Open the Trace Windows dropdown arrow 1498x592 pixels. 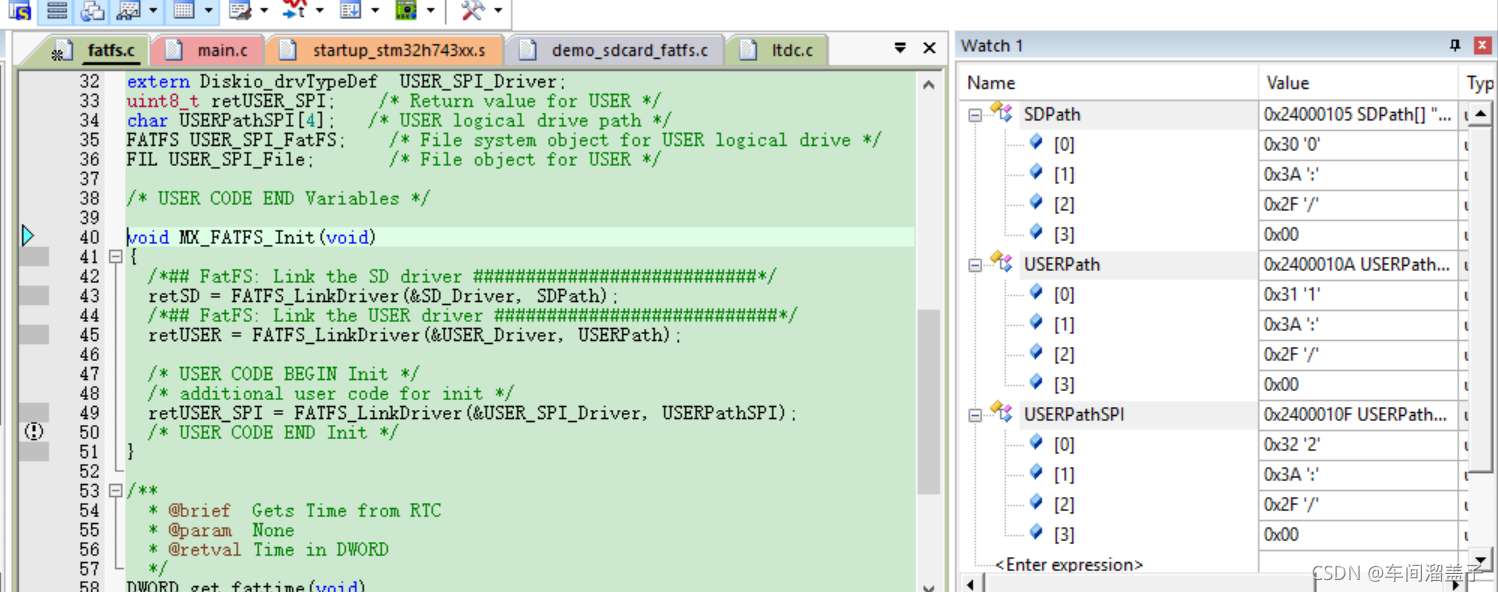[x=375, y=11]
